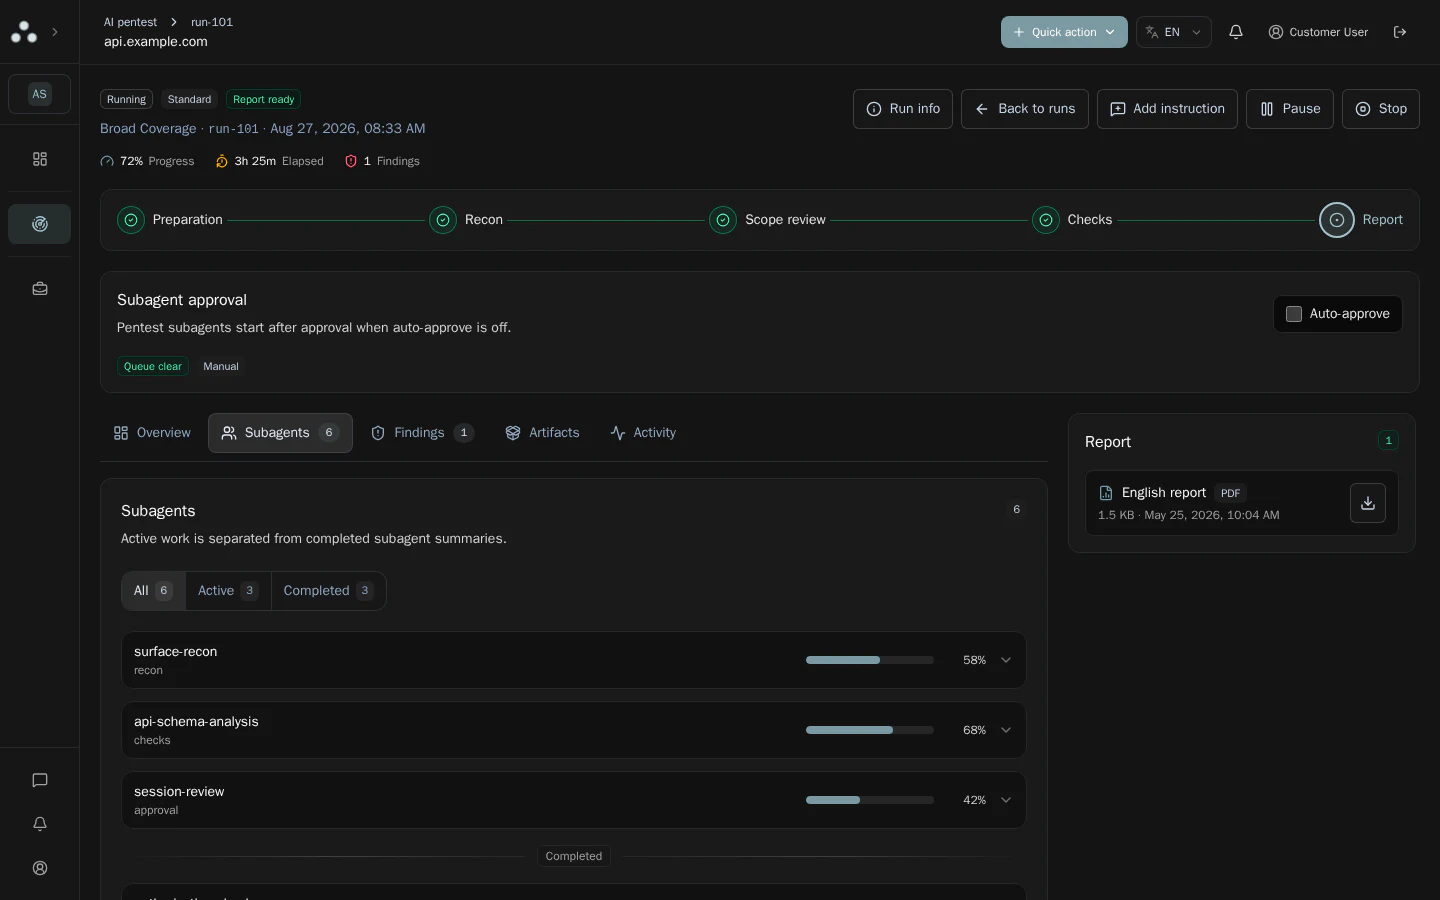Click the app logo in sidebar

coord(24,32)
